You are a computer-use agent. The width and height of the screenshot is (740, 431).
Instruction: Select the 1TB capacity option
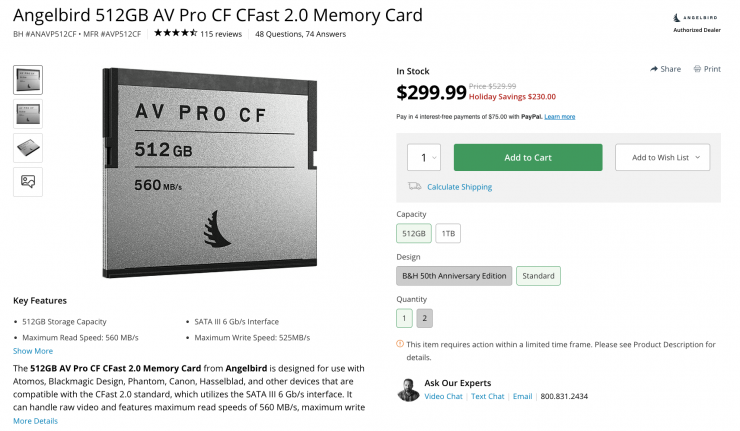point(447,233)
